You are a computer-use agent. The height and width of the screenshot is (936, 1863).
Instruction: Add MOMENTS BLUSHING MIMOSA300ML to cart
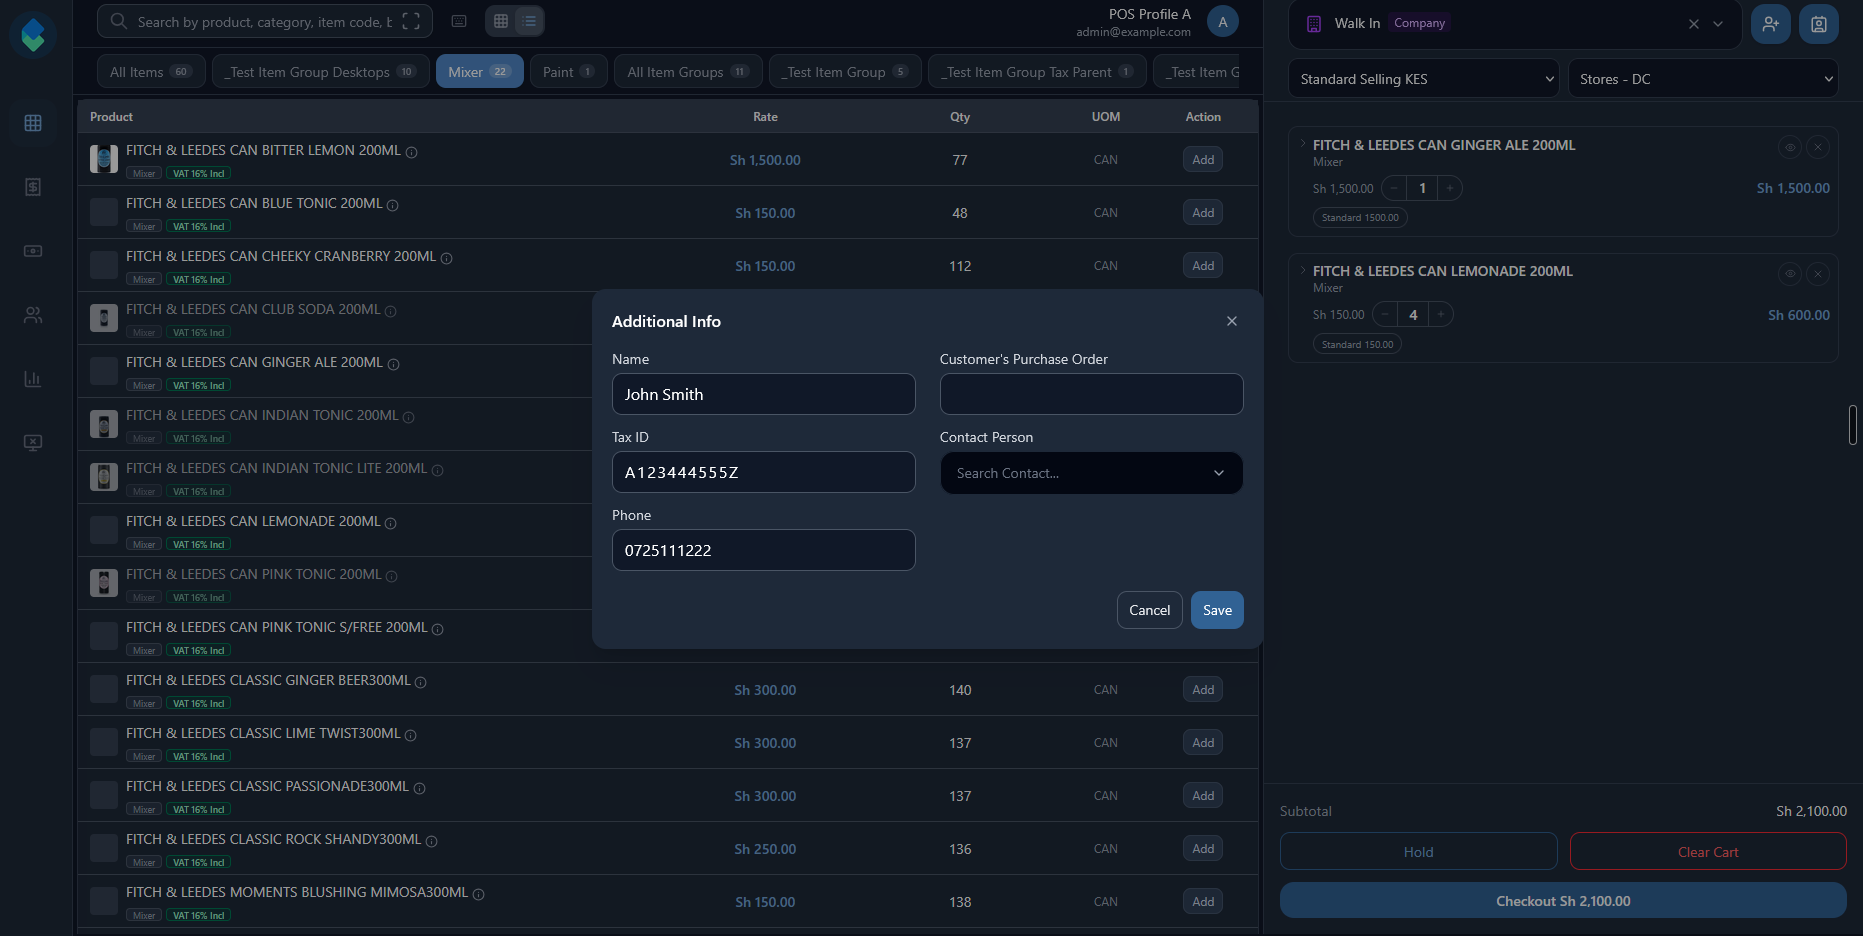pyautogui.click(x=1203, y=901)
